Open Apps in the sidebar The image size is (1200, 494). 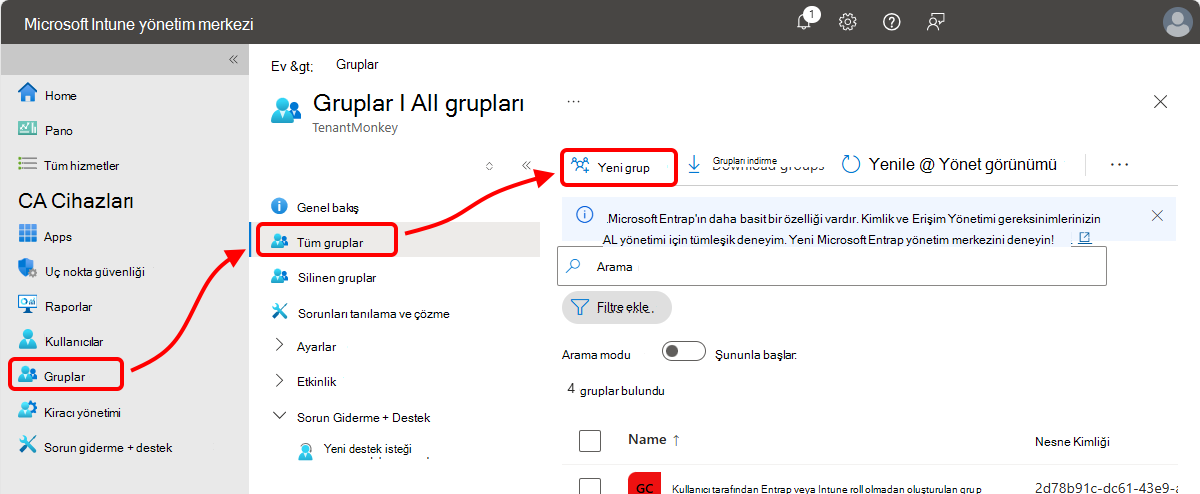click(x=57, y=237)
